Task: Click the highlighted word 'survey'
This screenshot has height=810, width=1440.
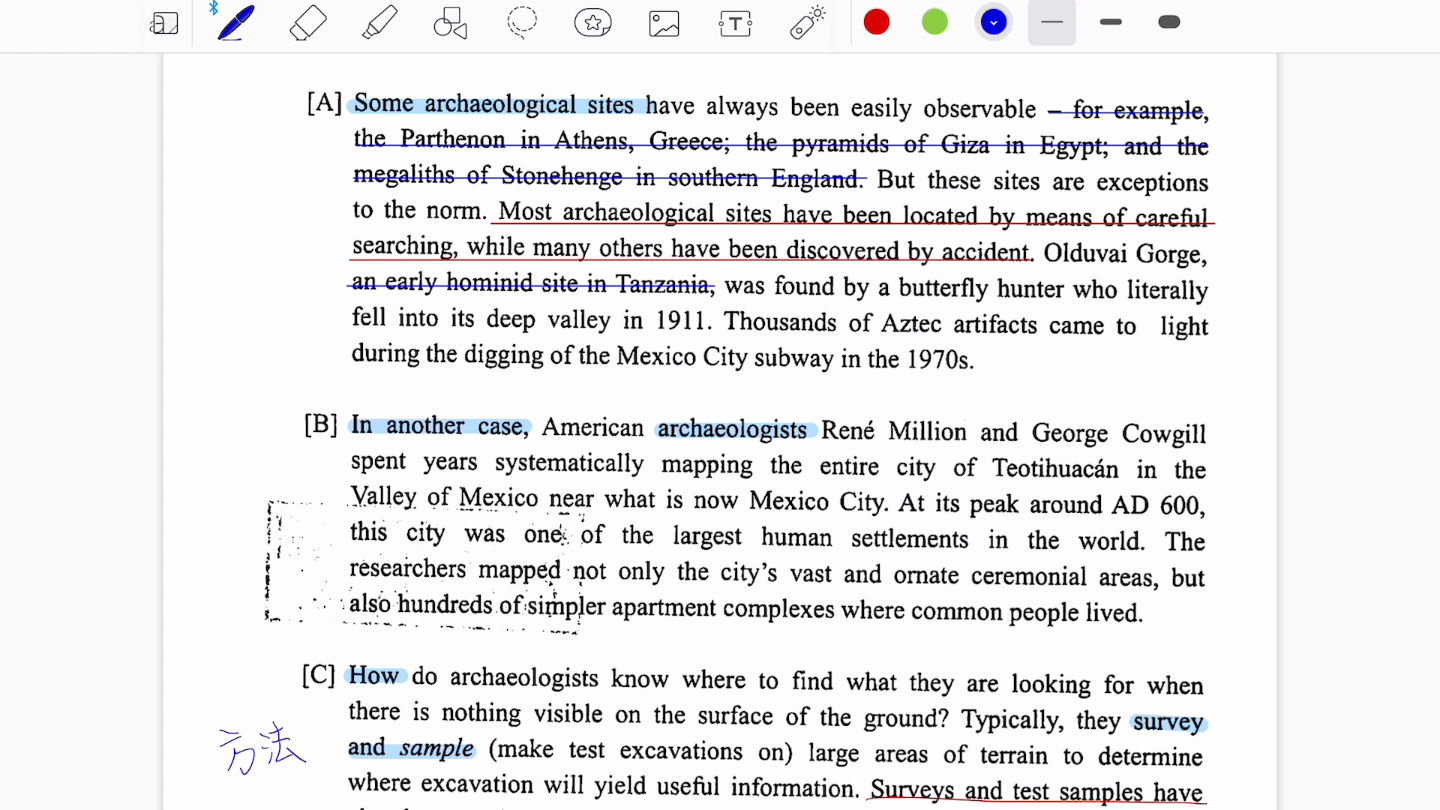Action: pyautogui.click(x=1168, y=722)
